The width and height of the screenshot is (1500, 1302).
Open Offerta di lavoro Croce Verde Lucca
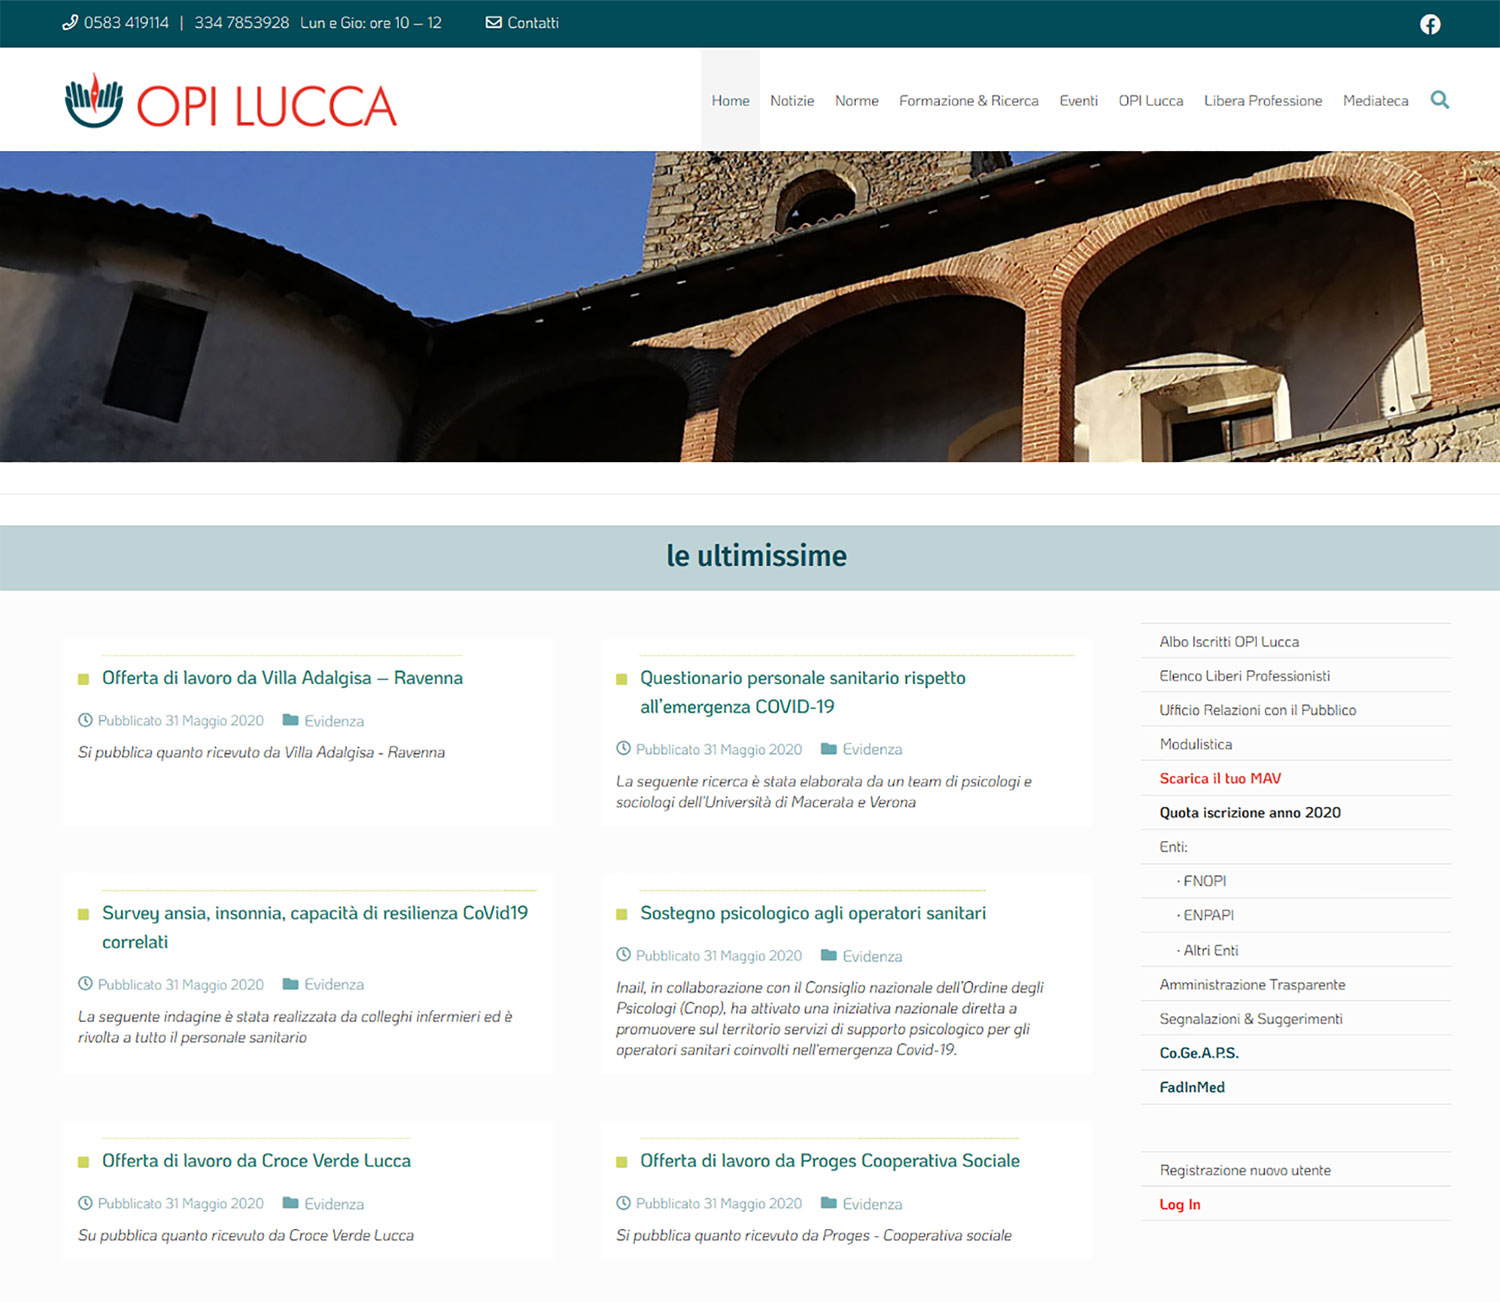pos(256,1160)
